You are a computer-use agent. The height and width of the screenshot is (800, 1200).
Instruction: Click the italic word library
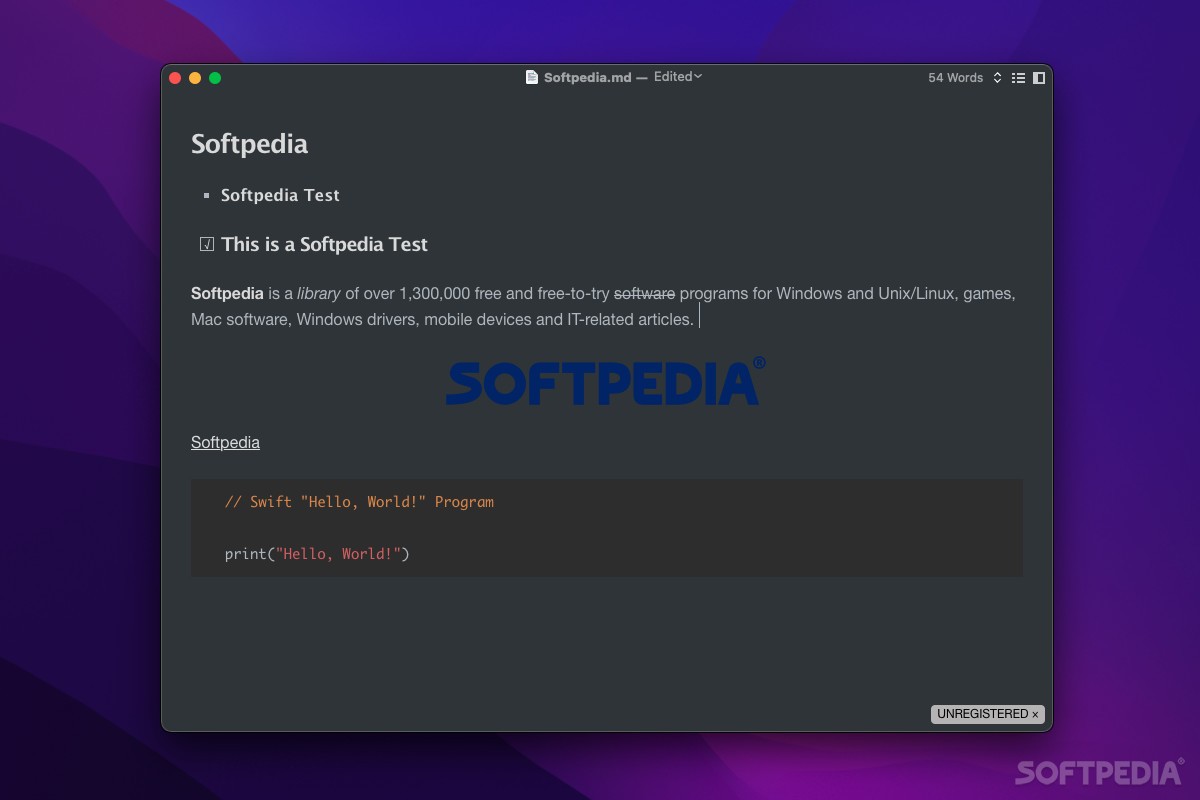click(319, 294)
